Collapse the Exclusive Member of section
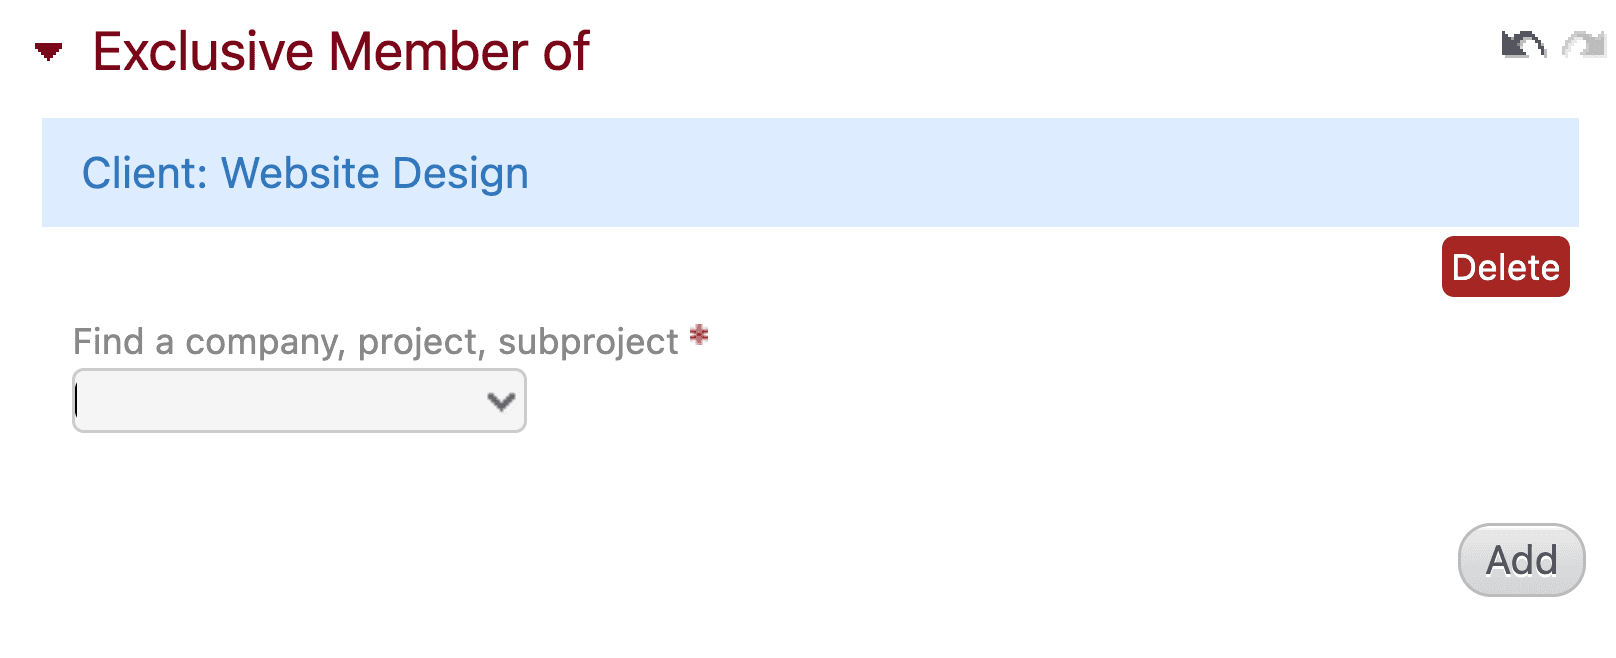 pyautogui.click(x=48, y=51)
